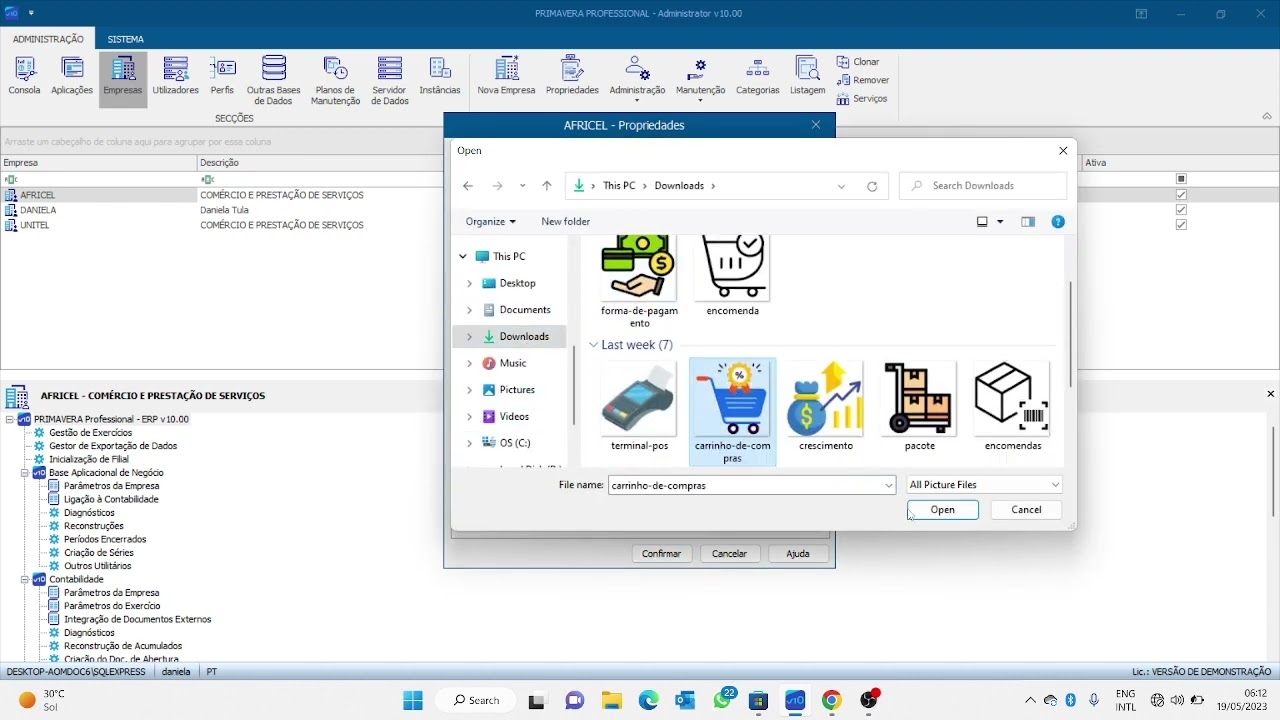Screen dimensions: 1280x720
Task: Select Videos in navigation pane
Action: coord(514,416)
